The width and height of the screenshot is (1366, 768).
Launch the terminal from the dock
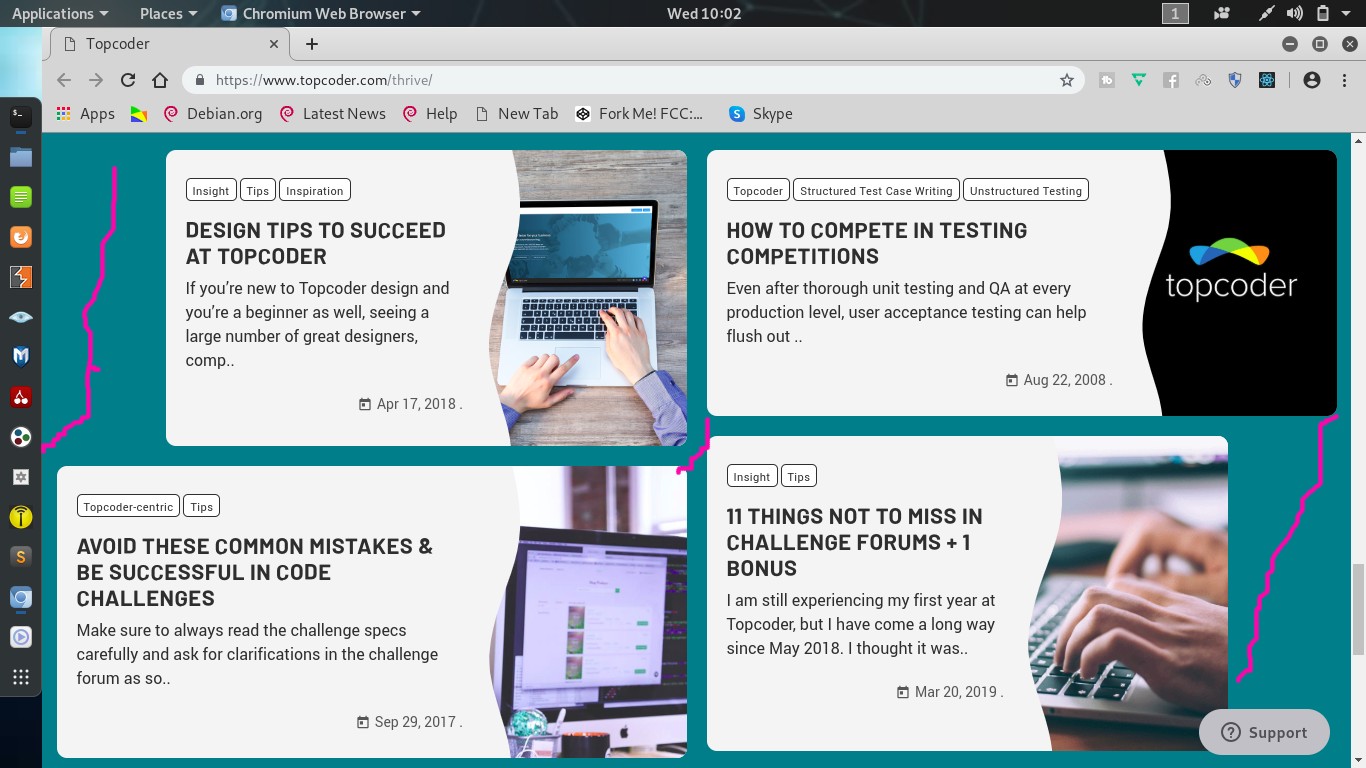[21, 117]
